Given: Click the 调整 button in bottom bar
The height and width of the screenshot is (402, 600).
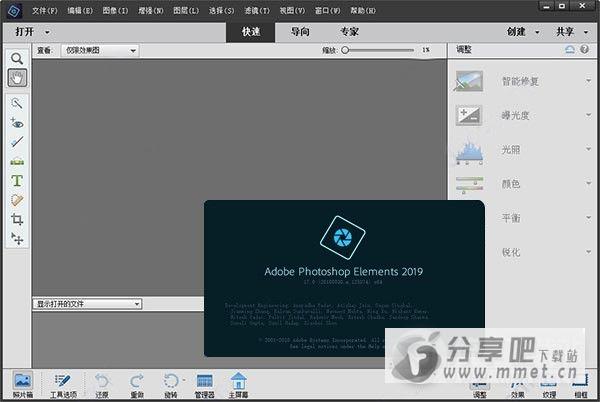Looking at the screenshot, I should click(479, 390).
